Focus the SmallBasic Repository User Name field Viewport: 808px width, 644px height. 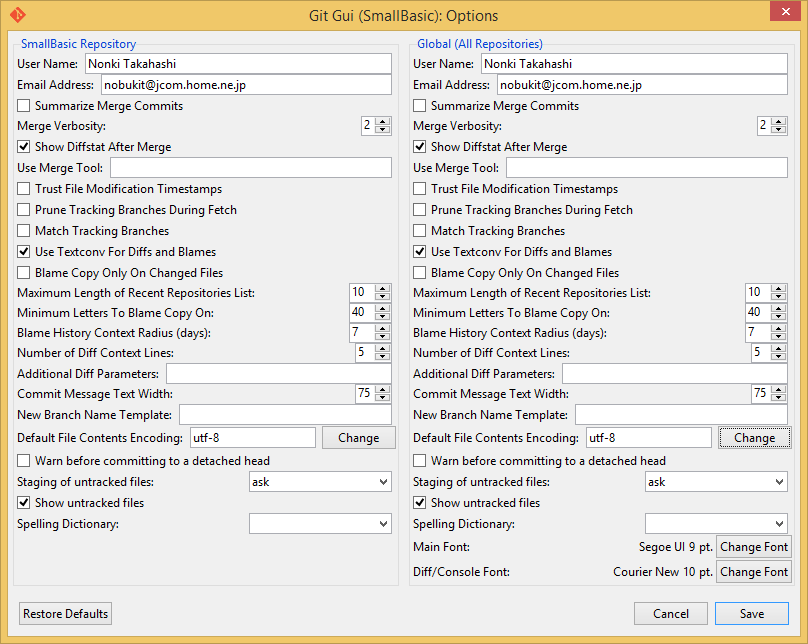click(238, 64)
